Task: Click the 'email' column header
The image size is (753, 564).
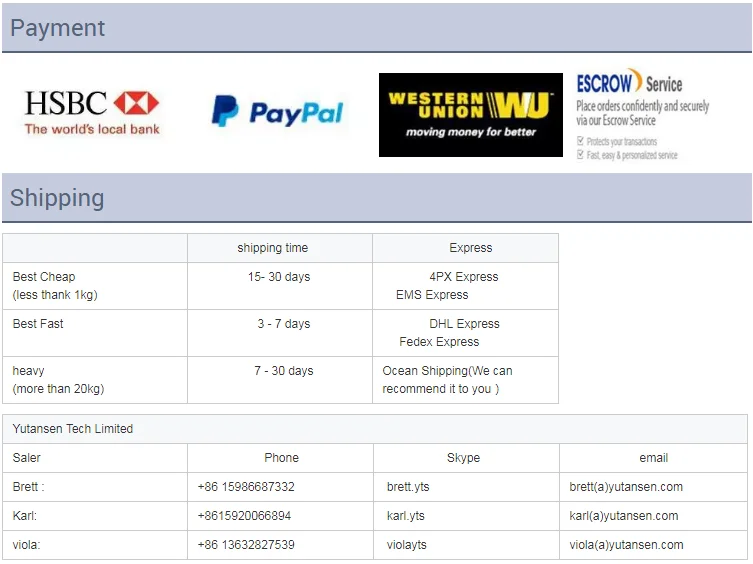Action: click(653, 458)
